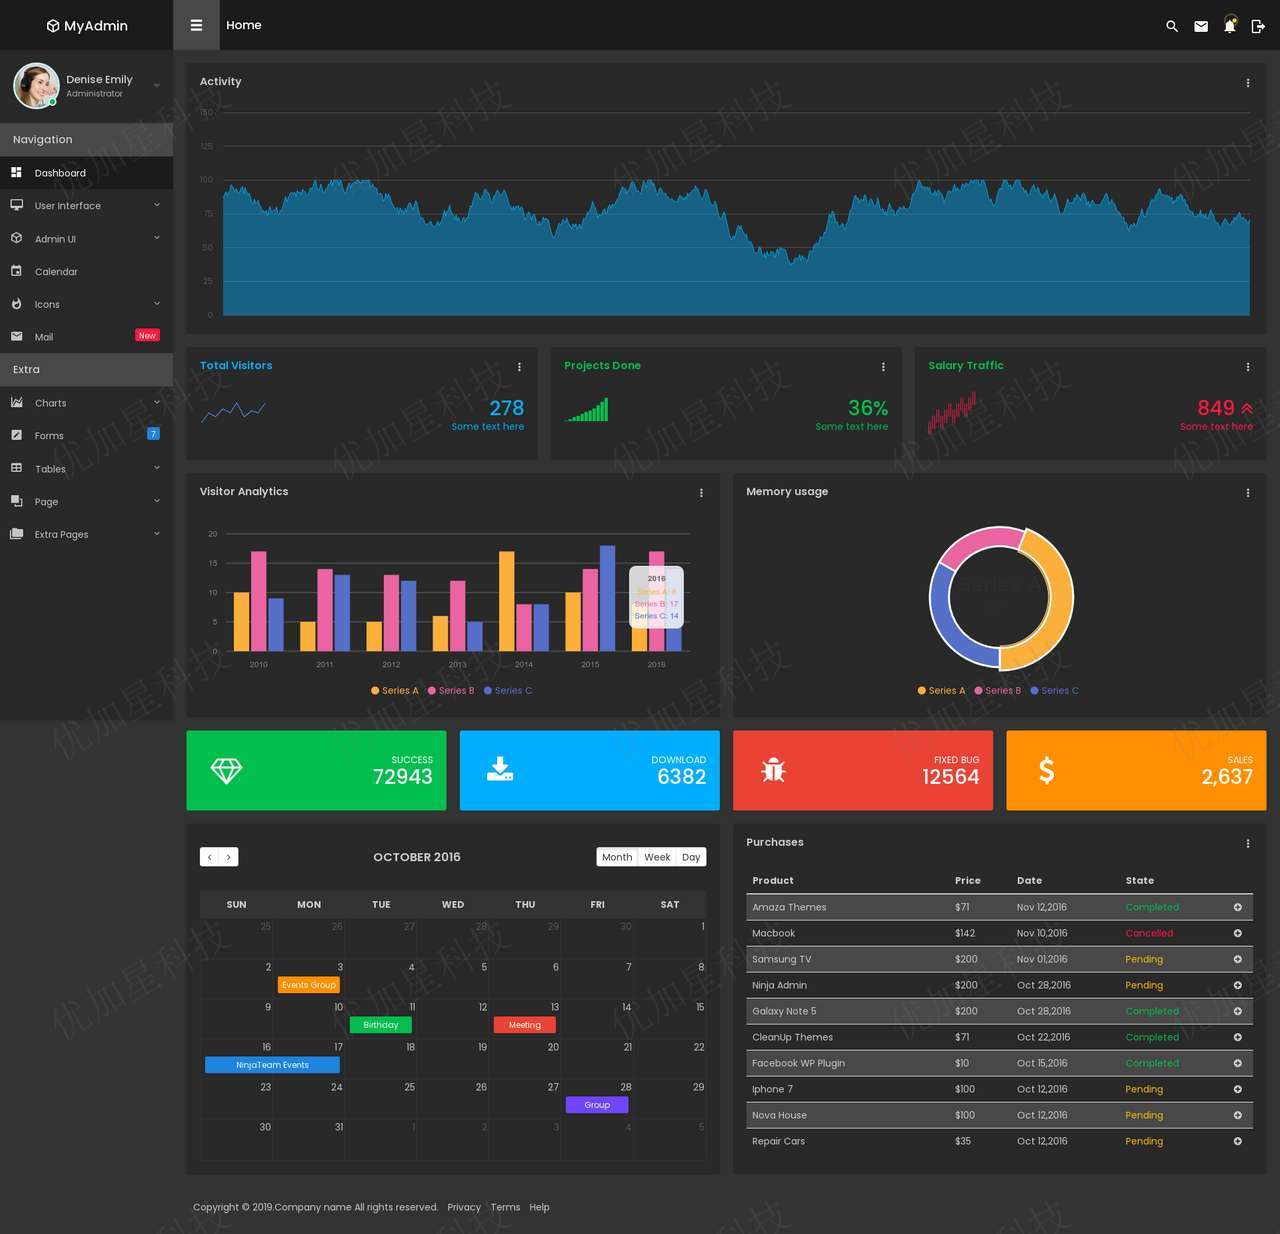Switch calendar to Day view

[691, 857]
